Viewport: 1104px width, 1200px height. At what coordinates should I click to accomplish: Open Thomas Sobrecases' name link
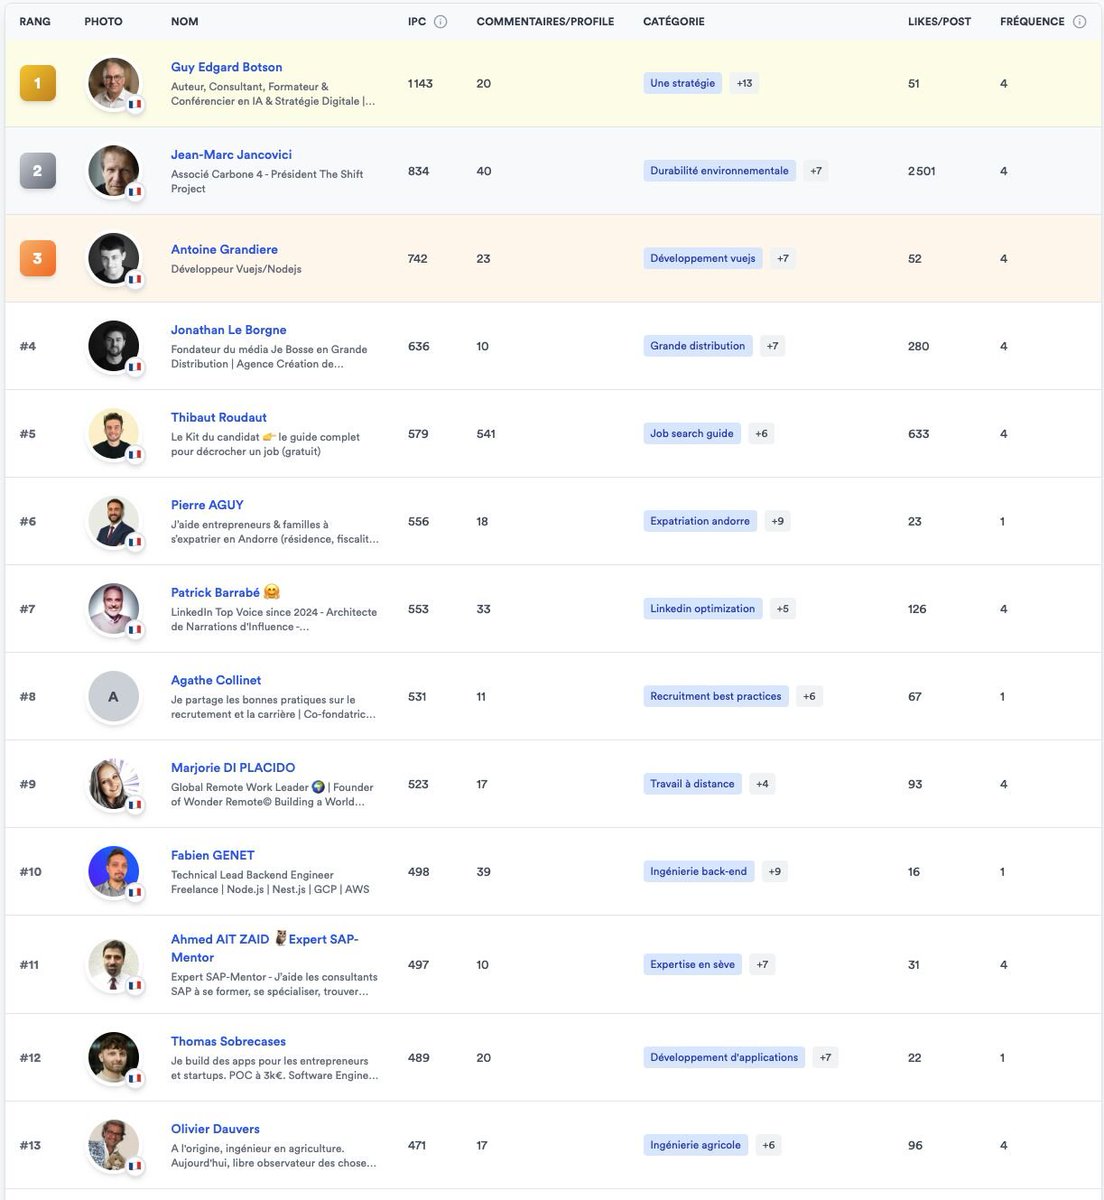228,1041
